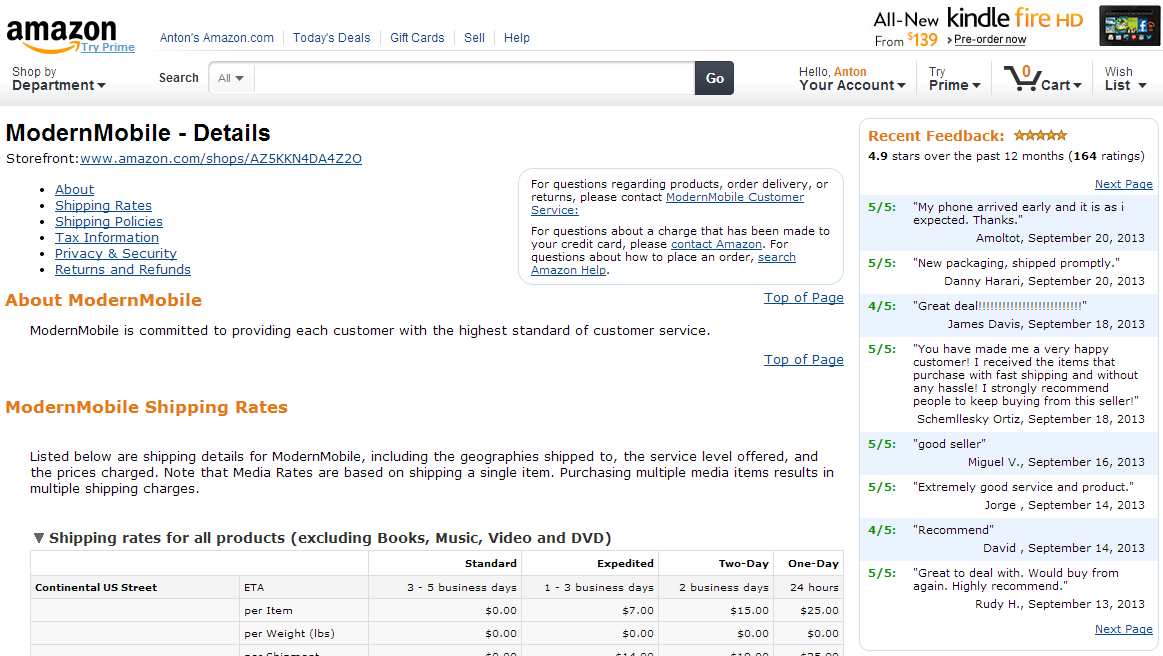Click the ModernMobile - Details heading
1163x656 pixels.
(138, 134)
